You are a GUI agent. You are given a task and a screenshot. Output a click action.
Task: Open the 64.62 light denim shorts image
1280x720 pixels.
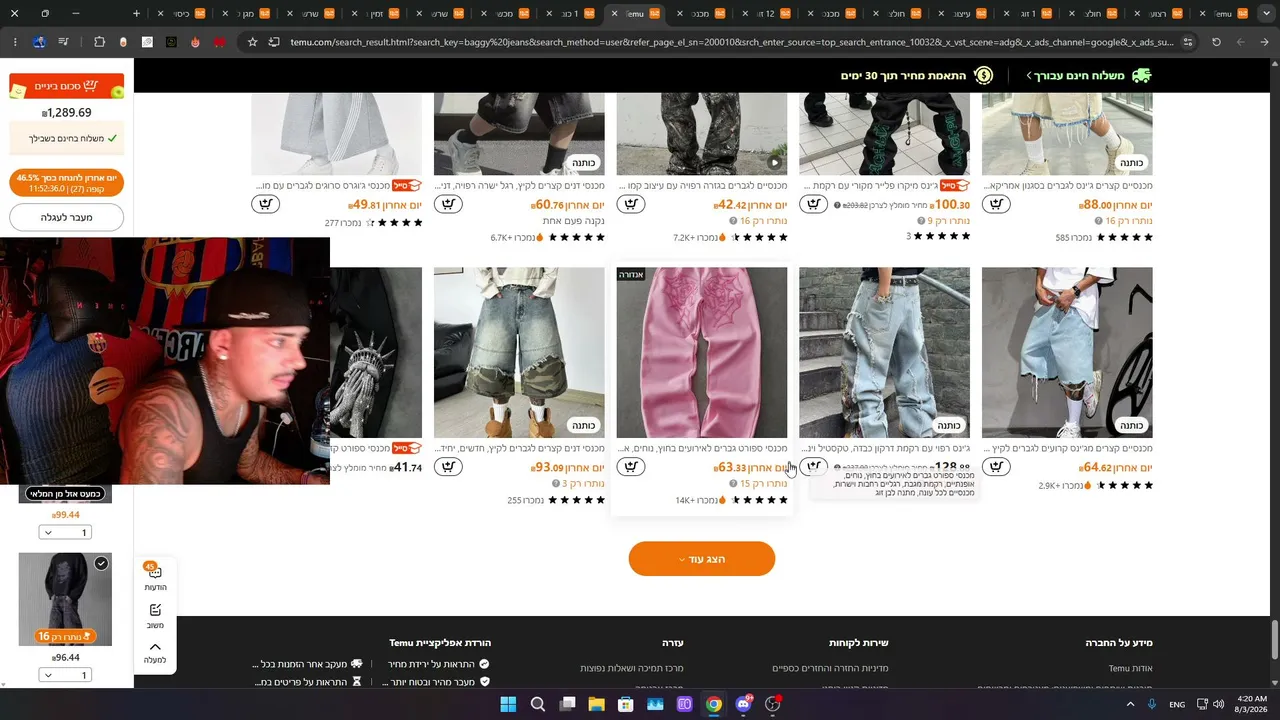tap(1067, 352)
